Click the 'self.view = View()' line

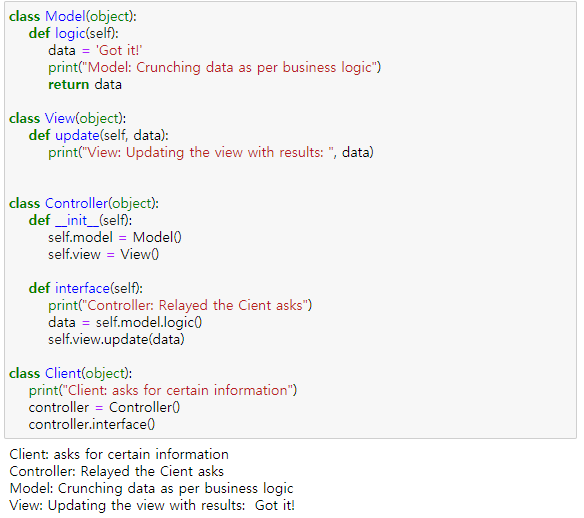pyautogui.click(x=104, y=254)
